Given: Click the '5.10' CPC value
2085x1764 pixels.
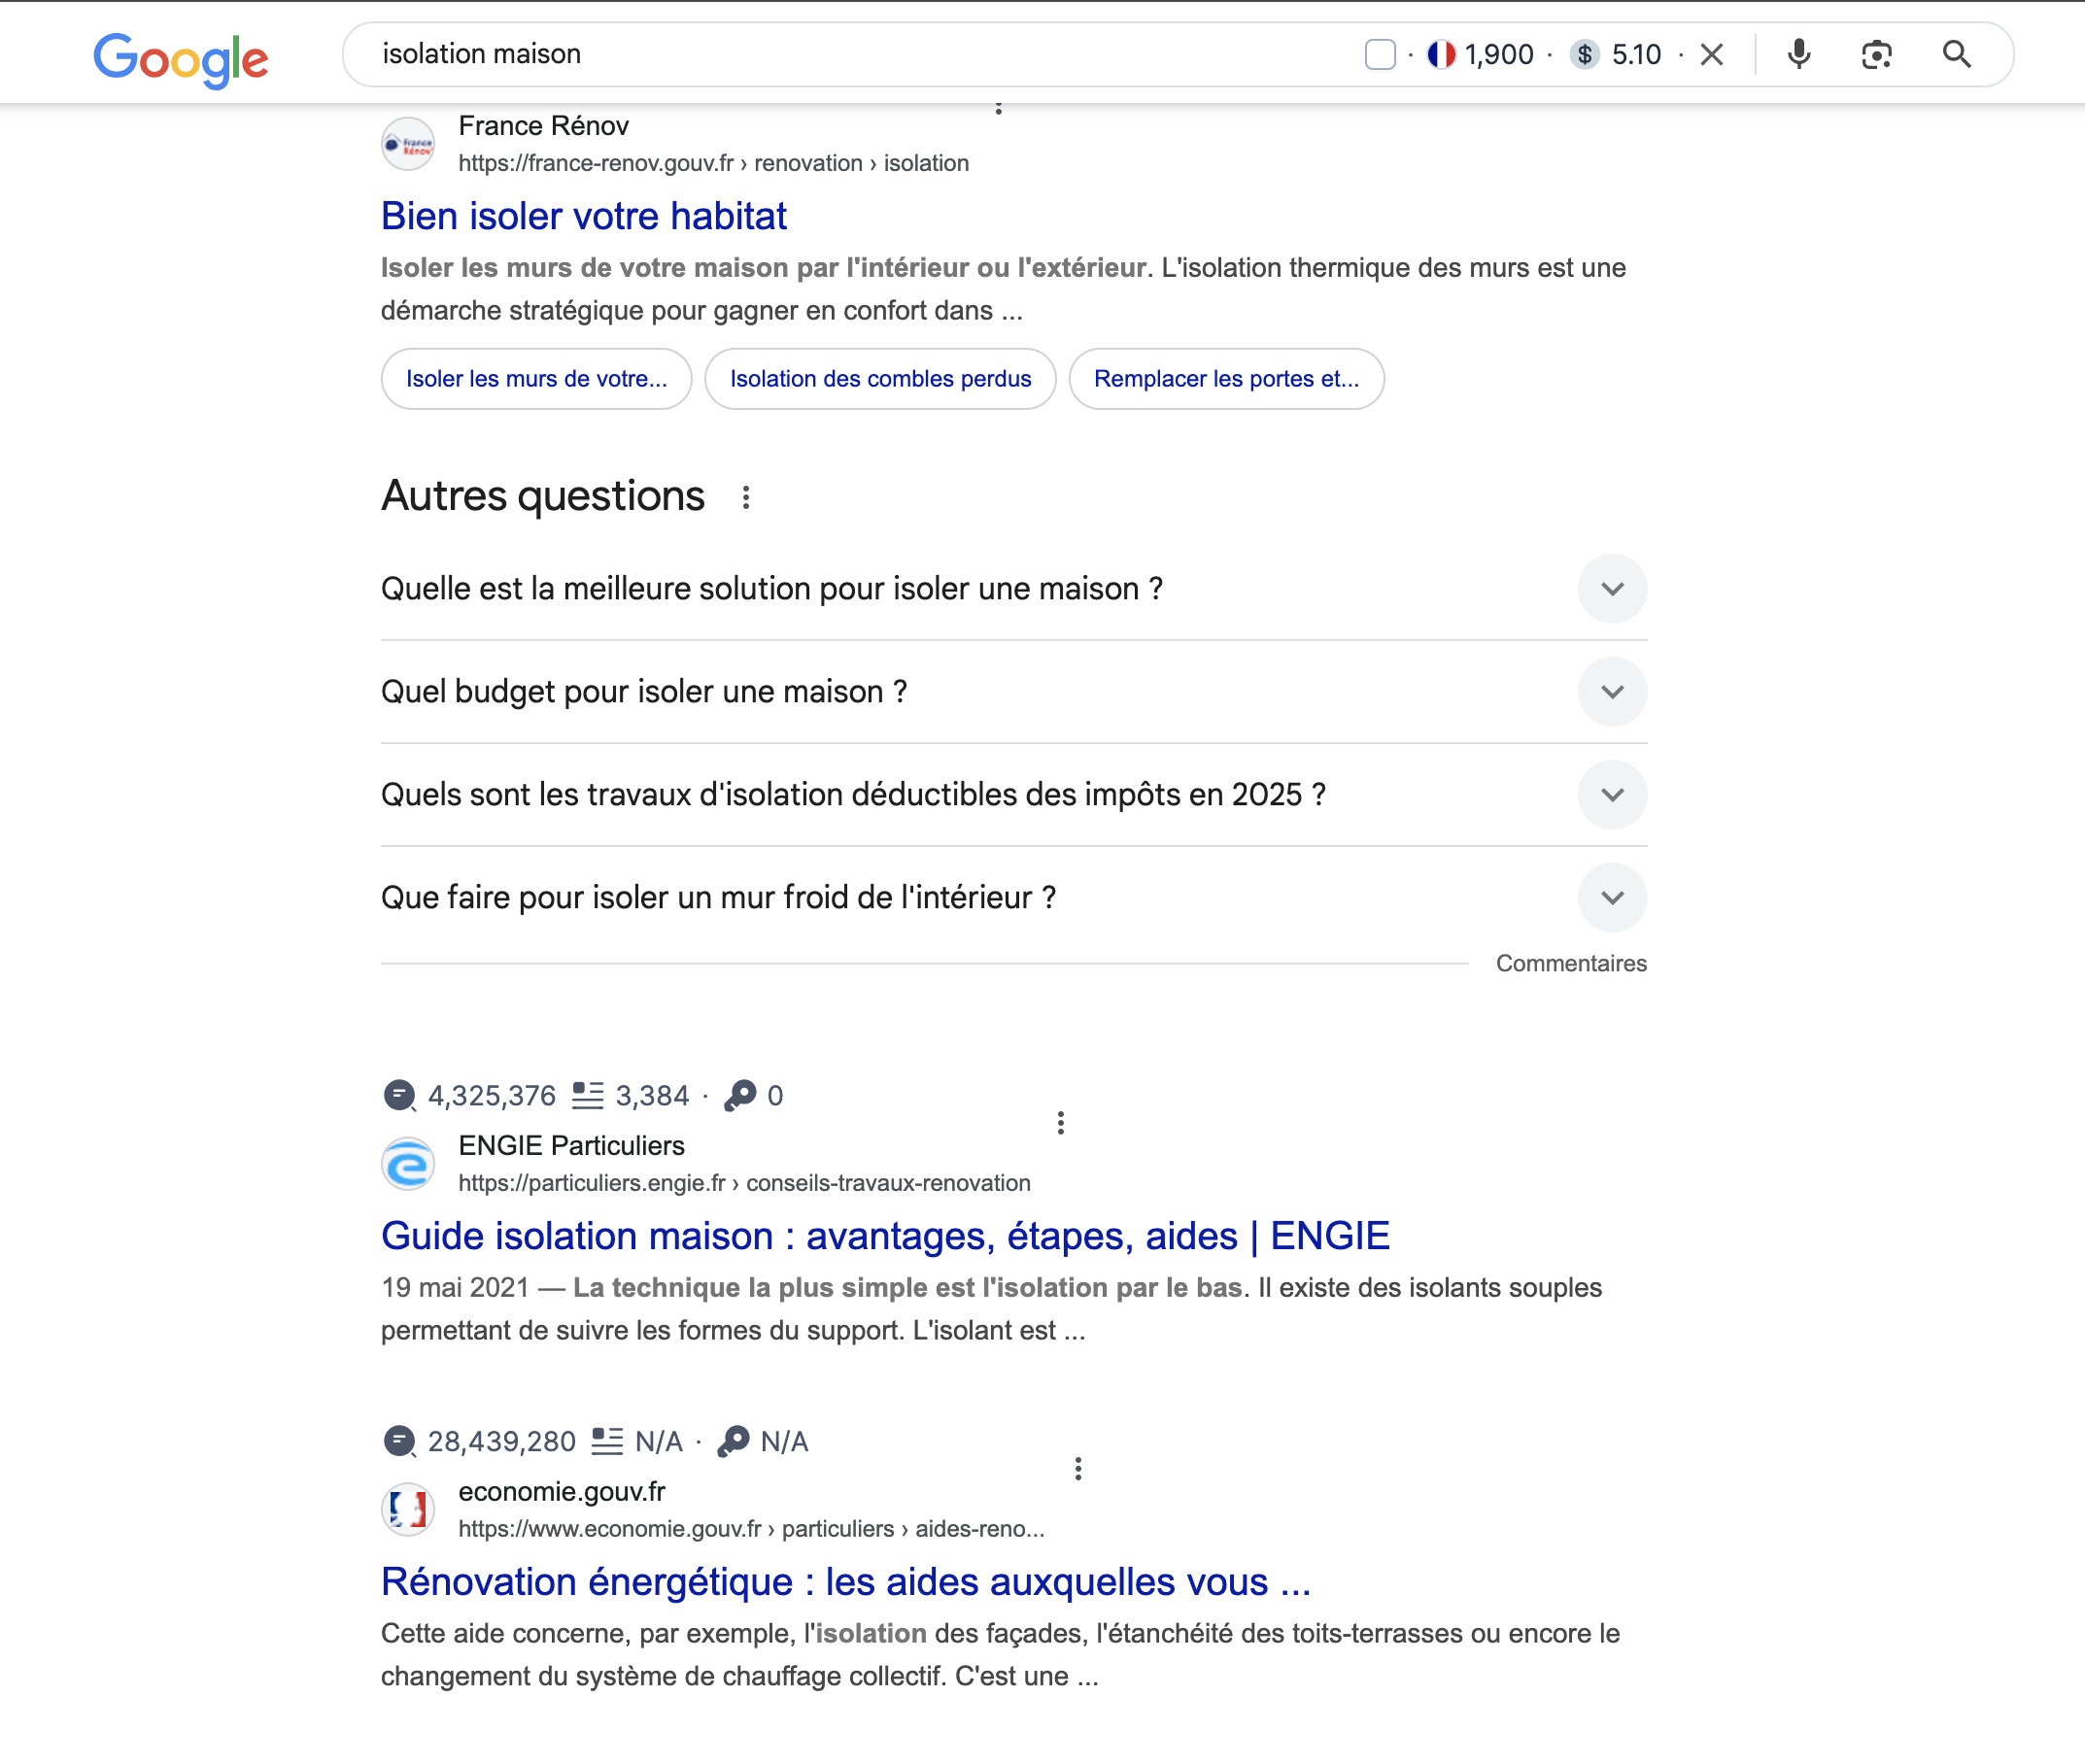Looking at the screenshot, I should 1636,54.
